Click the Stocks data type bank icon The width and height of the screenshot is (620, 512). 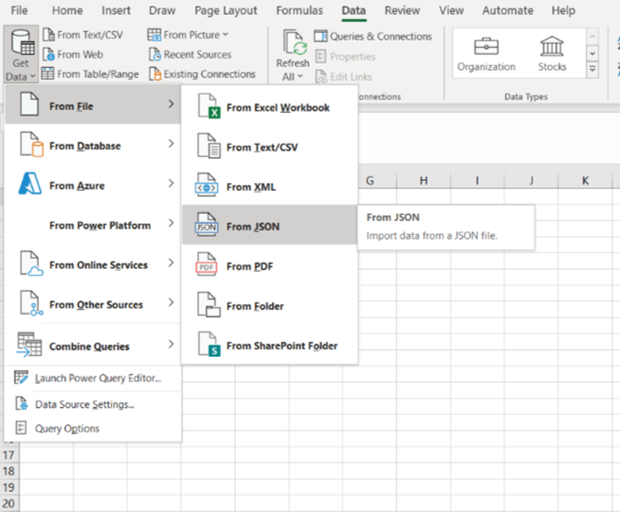(x=552, y=46)
